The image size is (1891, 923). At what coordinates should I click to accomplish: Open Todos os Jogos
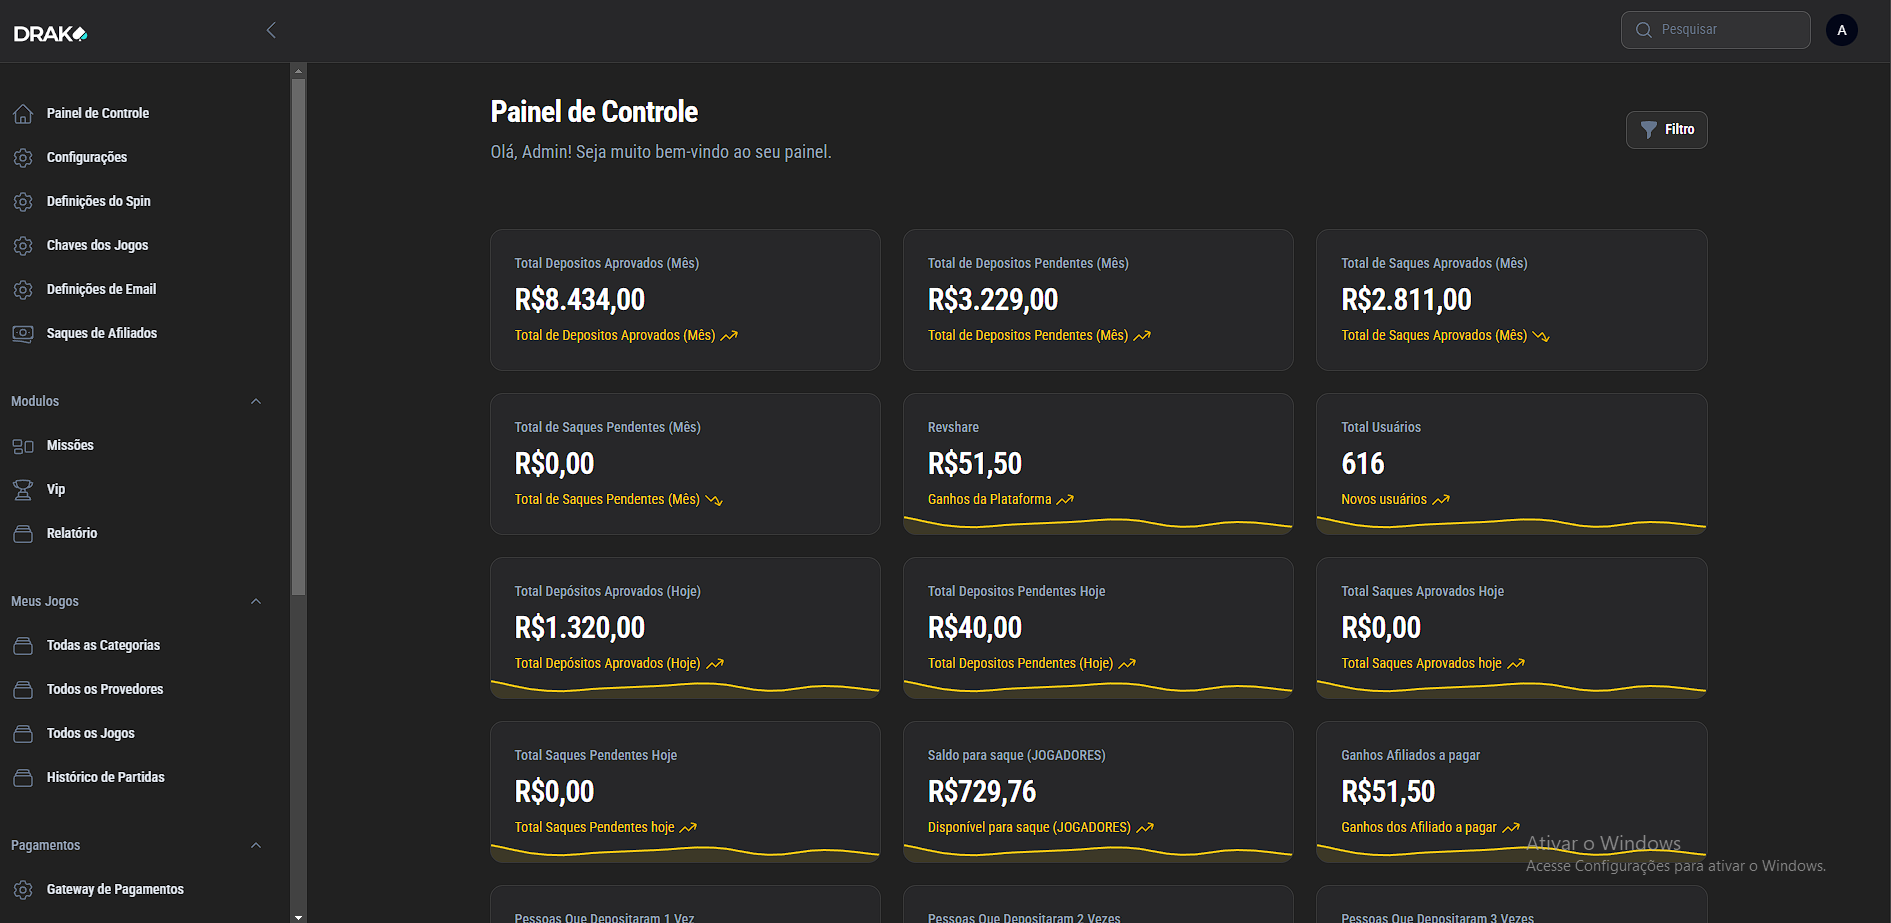[x=91, y=733]
